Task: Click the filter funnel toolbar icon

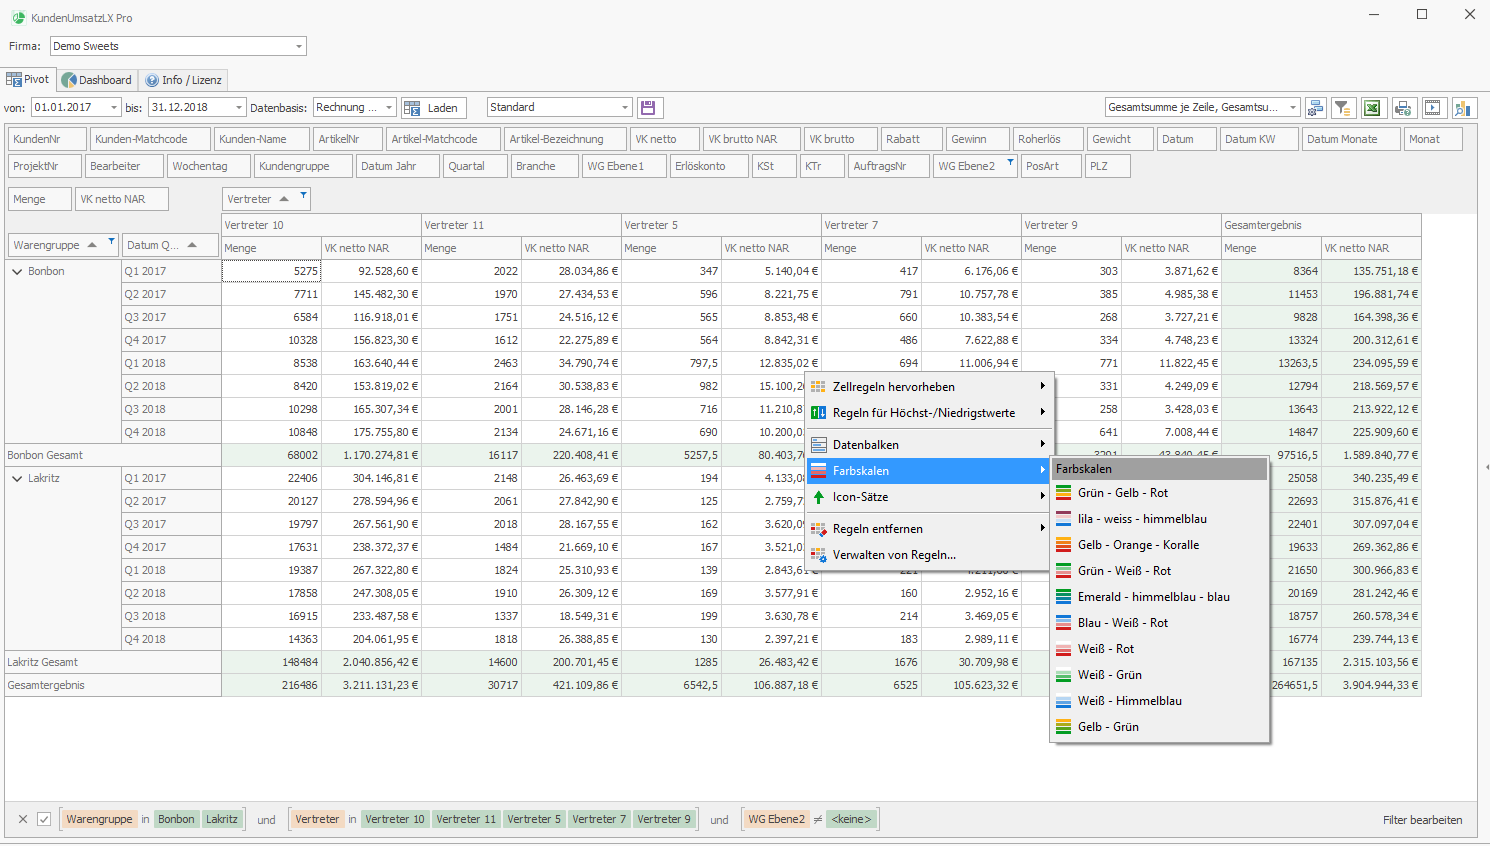Action: [1343, 108]
